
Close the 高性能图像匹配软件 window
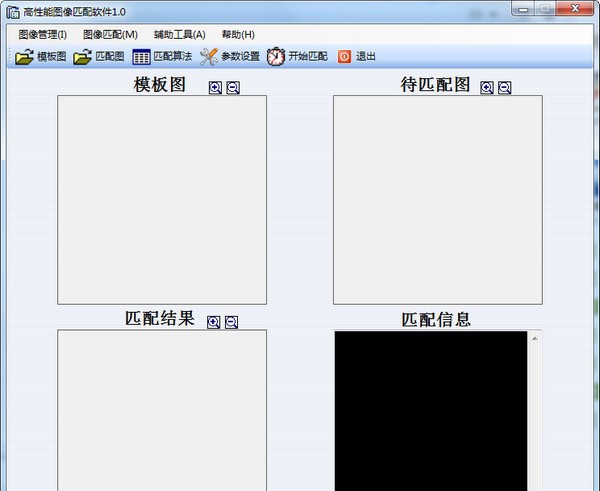click(x=575, y=9)
